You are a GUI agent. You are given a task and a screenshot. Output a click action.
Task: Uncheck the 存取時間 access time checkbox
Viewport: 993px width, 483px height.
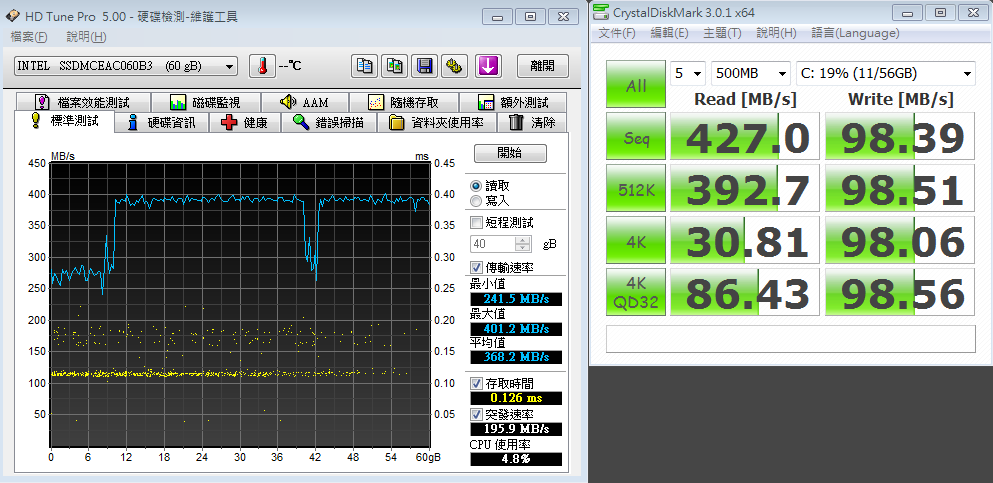[x=476, y=383]
